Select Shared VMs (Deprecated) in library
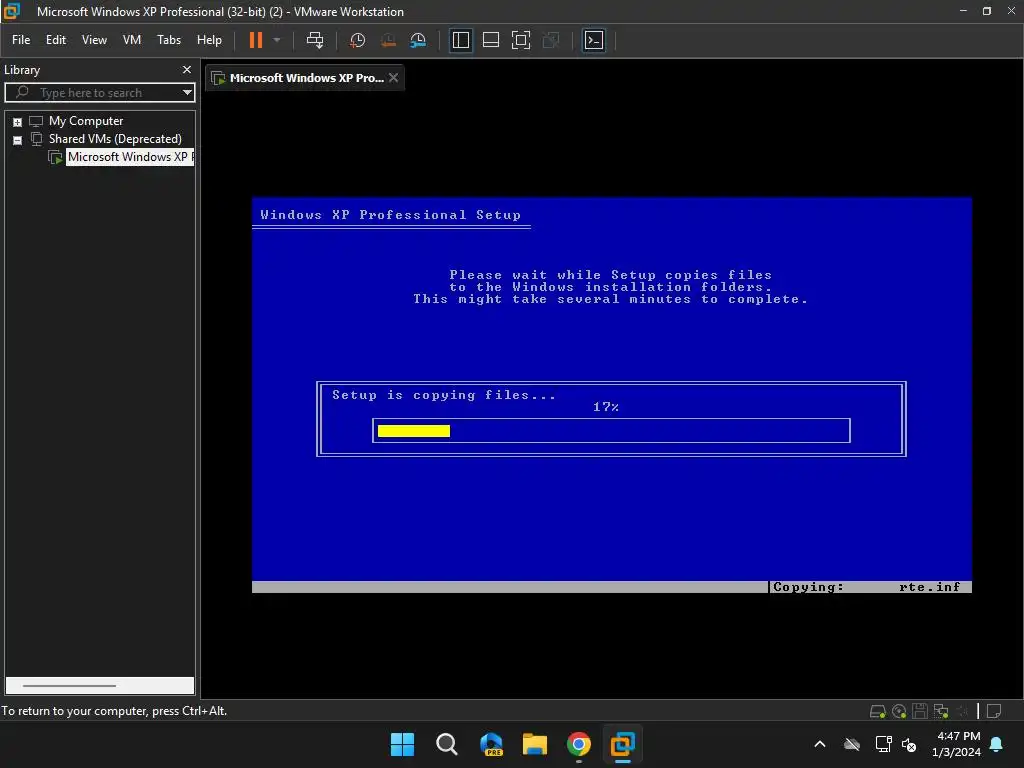Image resolution: width=1024 pixels, height=768 pixels. [115, 138]
